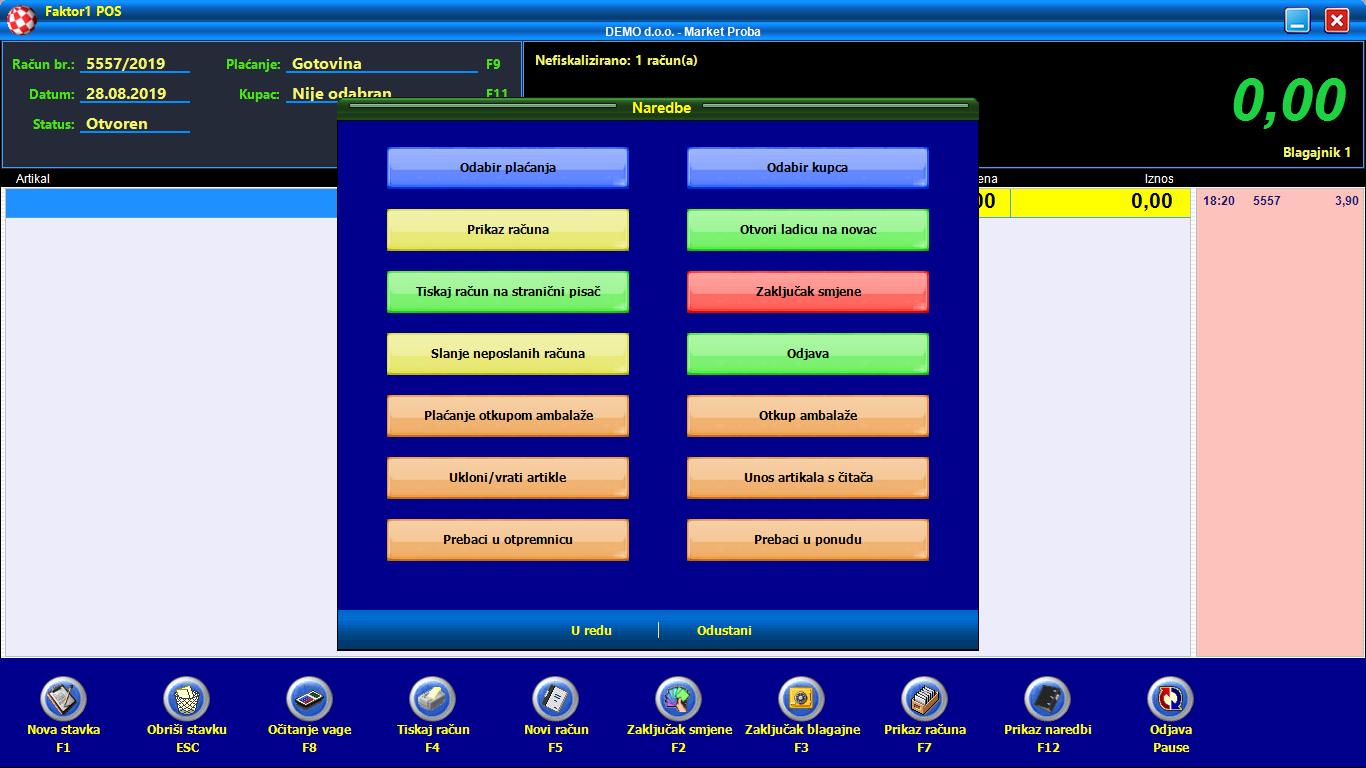The width and height of the screenshot is (1366, 768).
Task: Click the Obriši stavku trash icon
Action: tap(186, 699)
